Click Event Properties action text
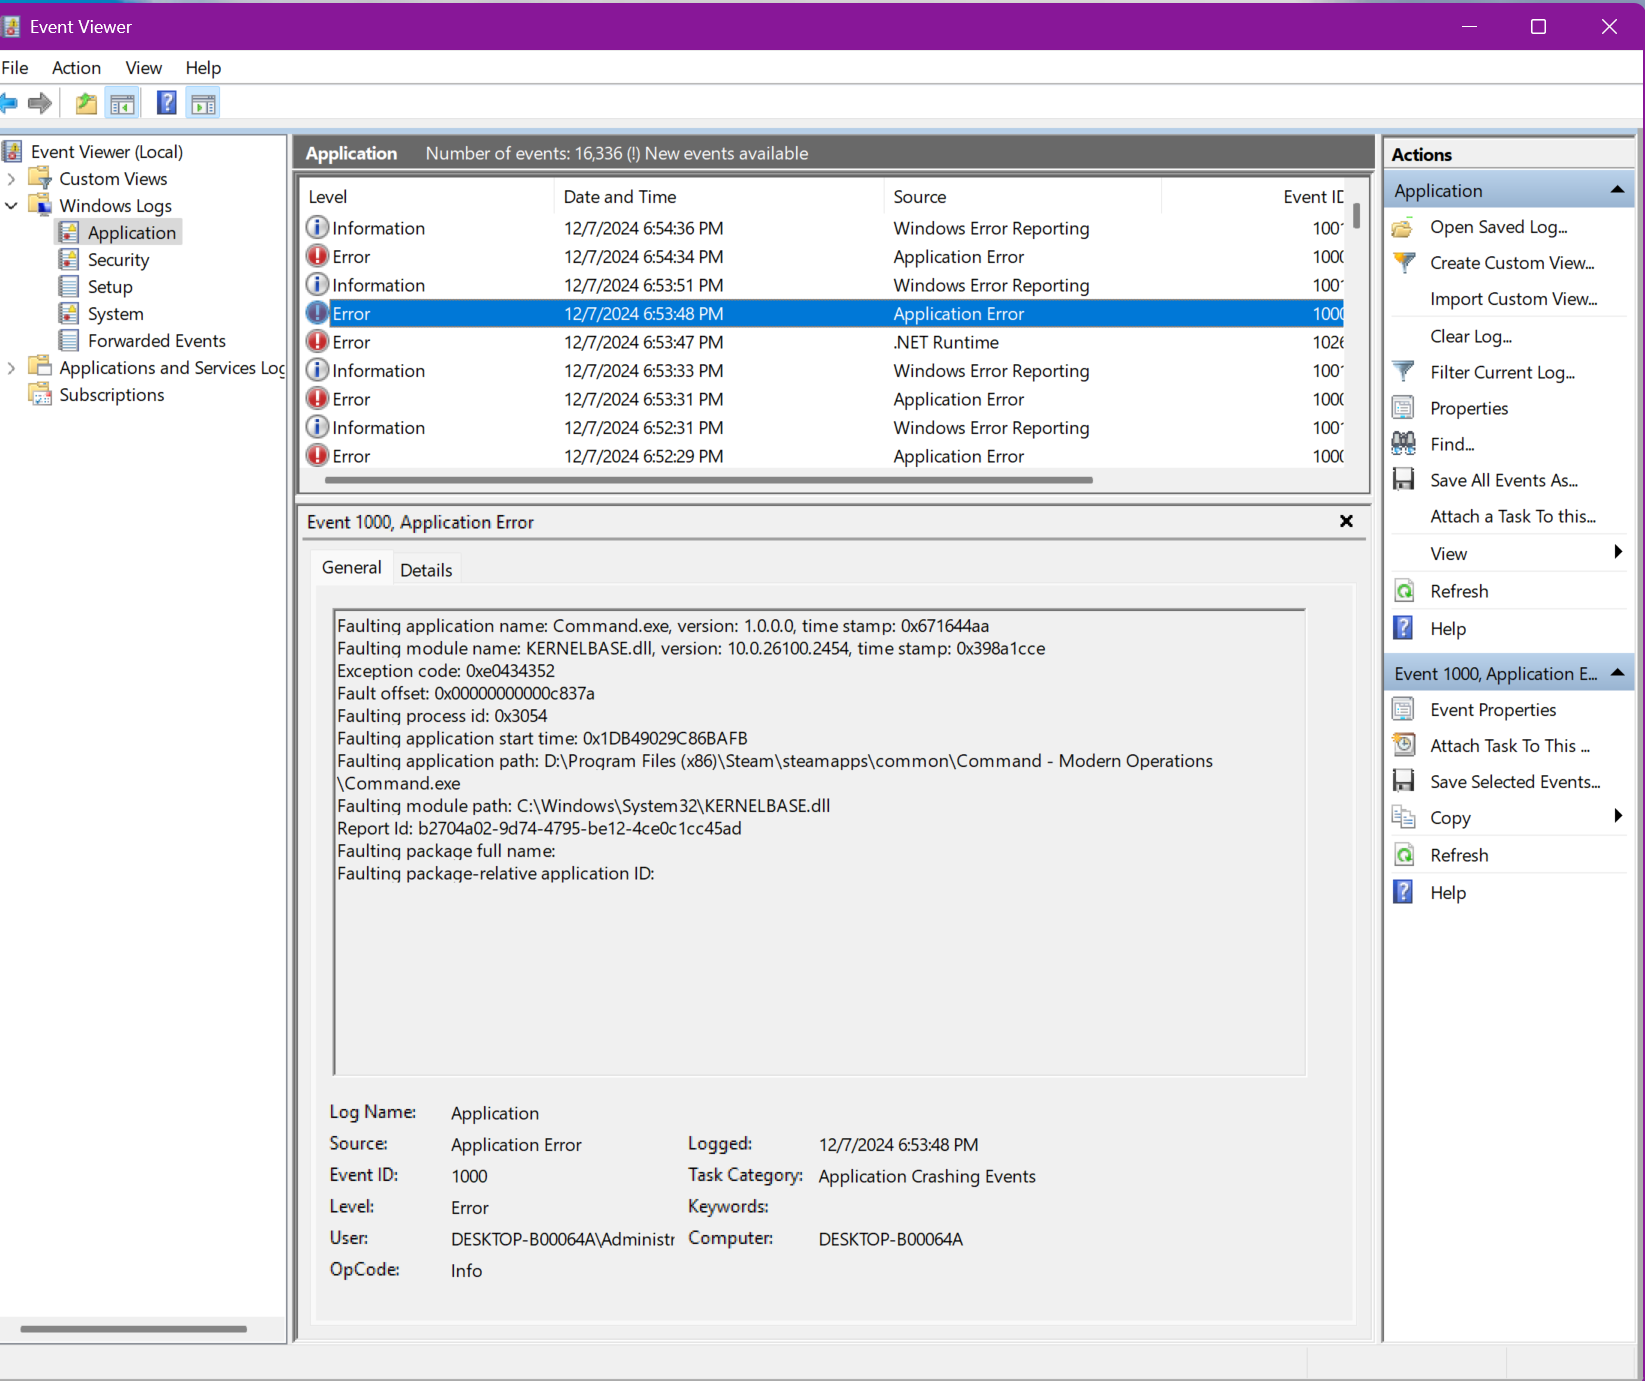 [1493, 710]
